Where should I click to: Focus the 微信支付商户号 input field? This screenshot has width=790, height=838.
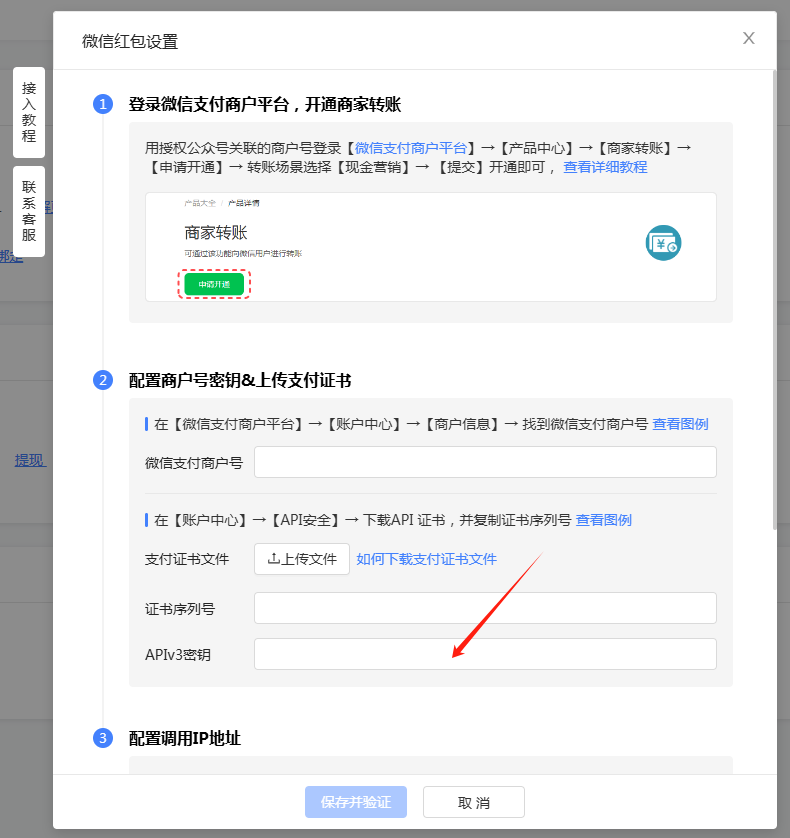tap(485, 462)
